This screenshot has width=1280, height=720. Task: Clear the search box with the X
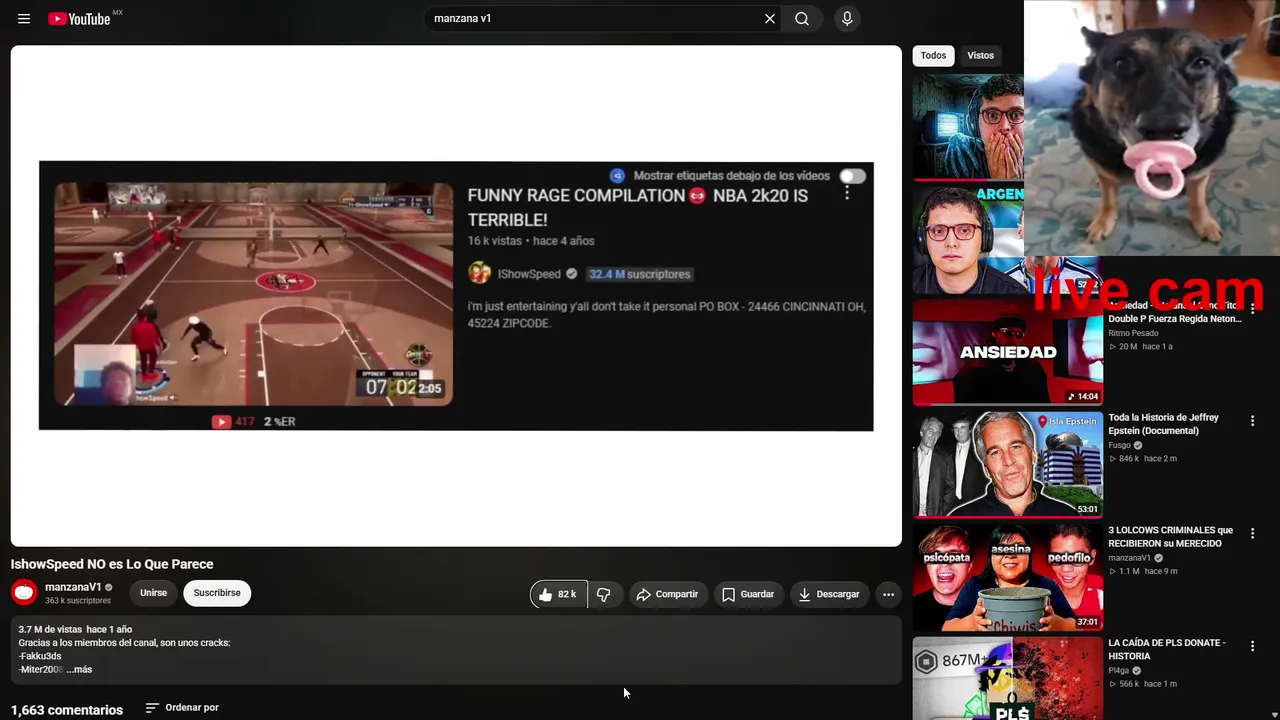[770, 19]
